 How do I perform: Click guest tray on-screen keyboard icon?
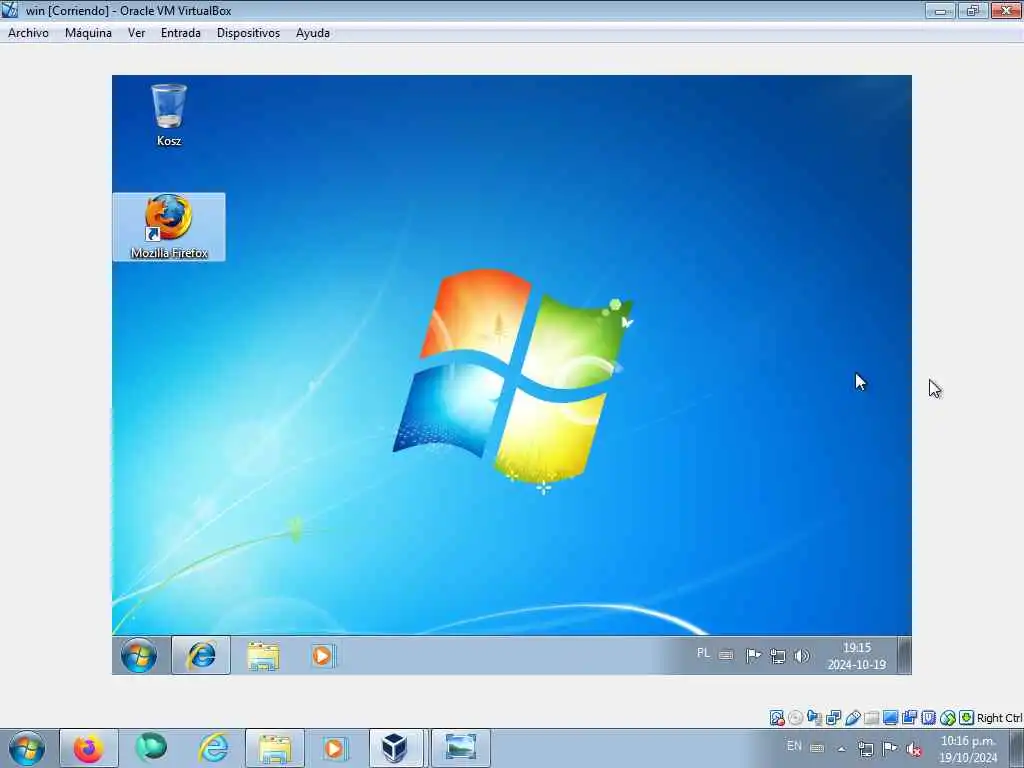[x=726, y=654]
